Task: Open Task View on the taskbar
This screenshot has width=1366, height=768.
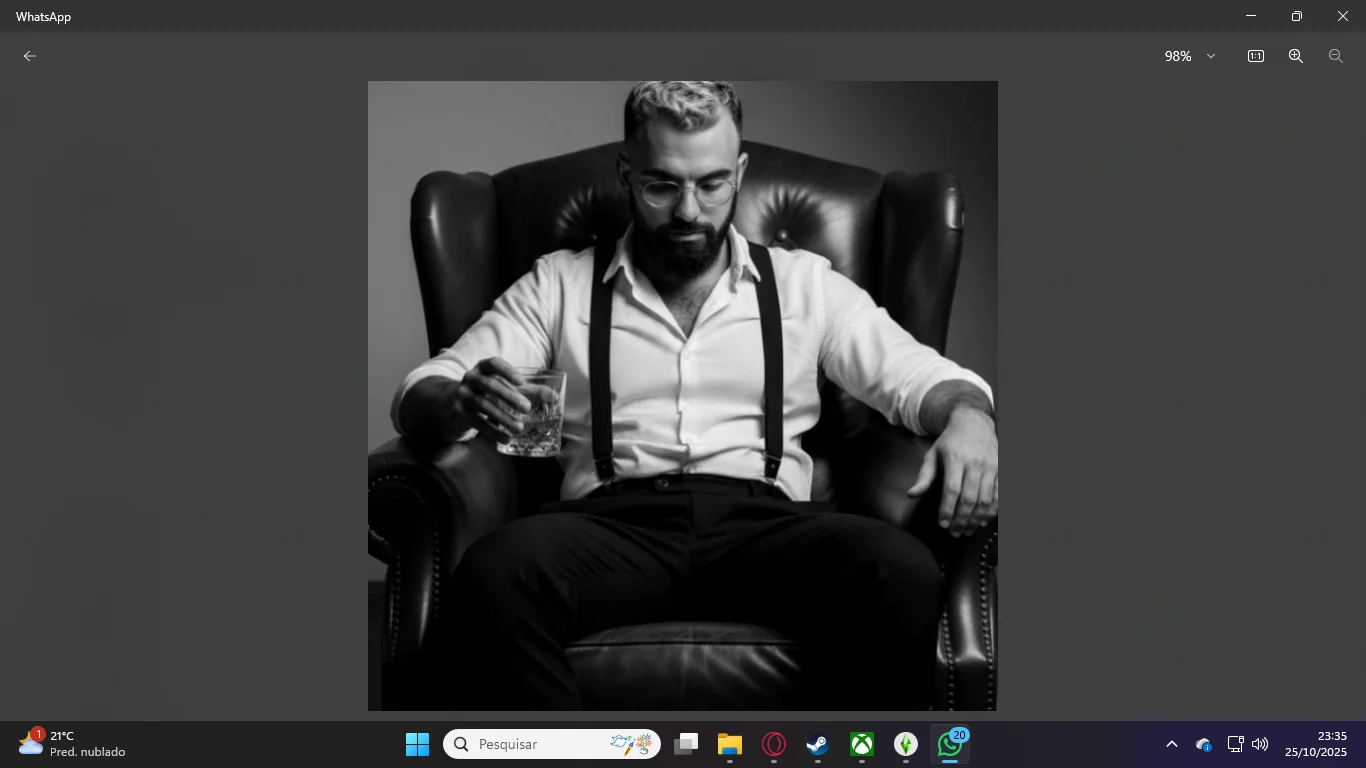Action: click(x=685, y=744)
